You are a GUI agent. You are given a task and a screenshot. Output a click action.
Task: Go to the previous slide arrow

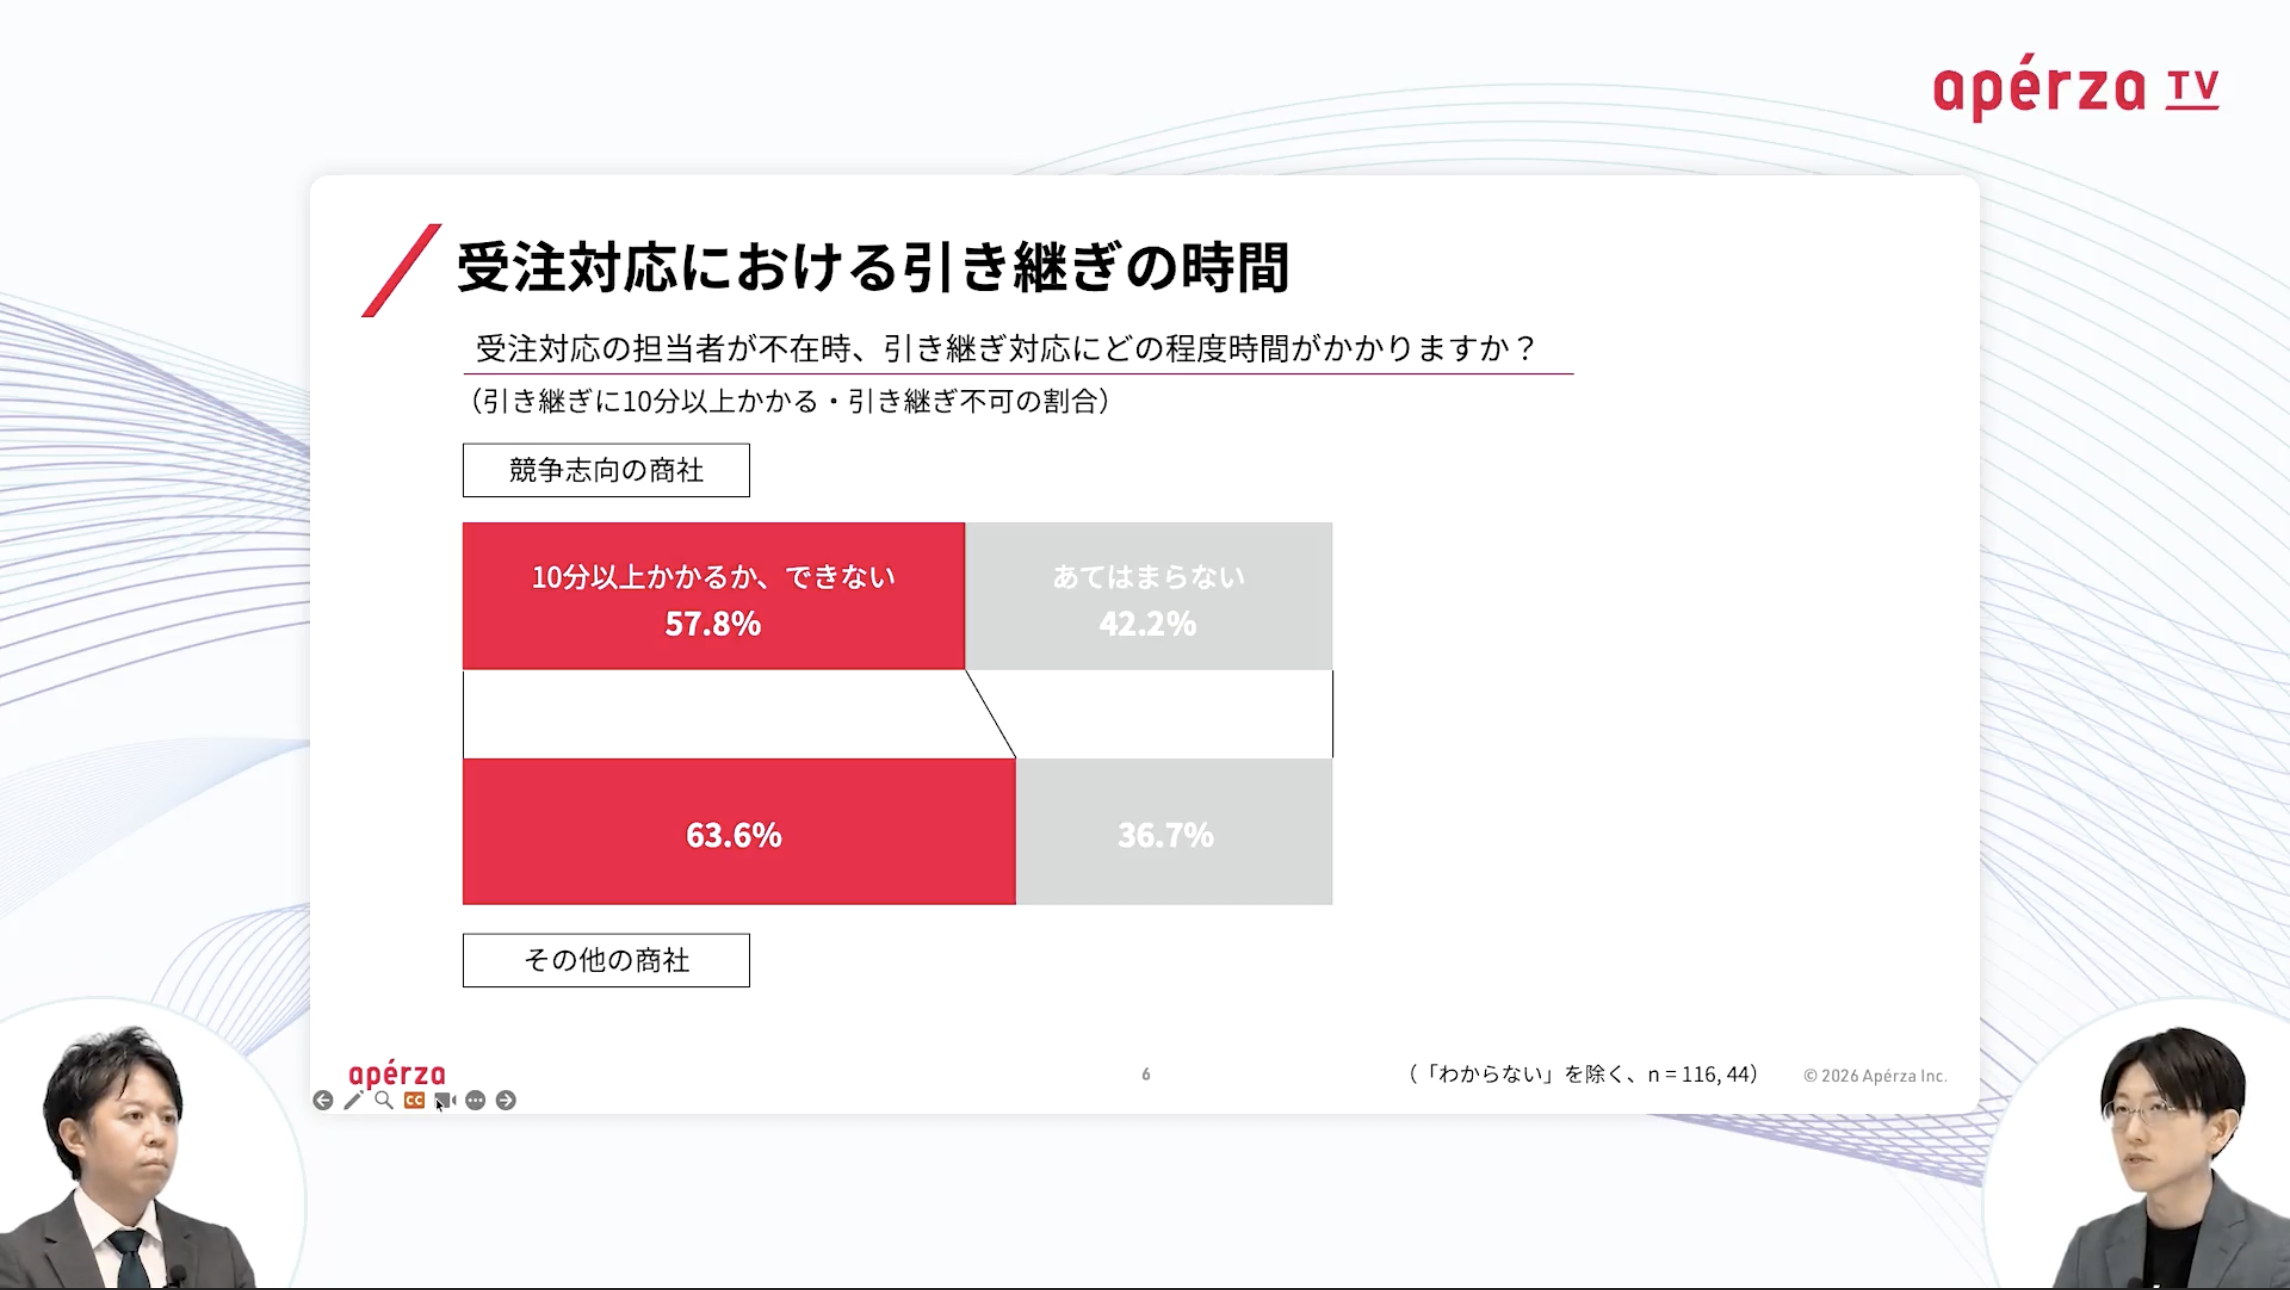tap(322, 1100)
